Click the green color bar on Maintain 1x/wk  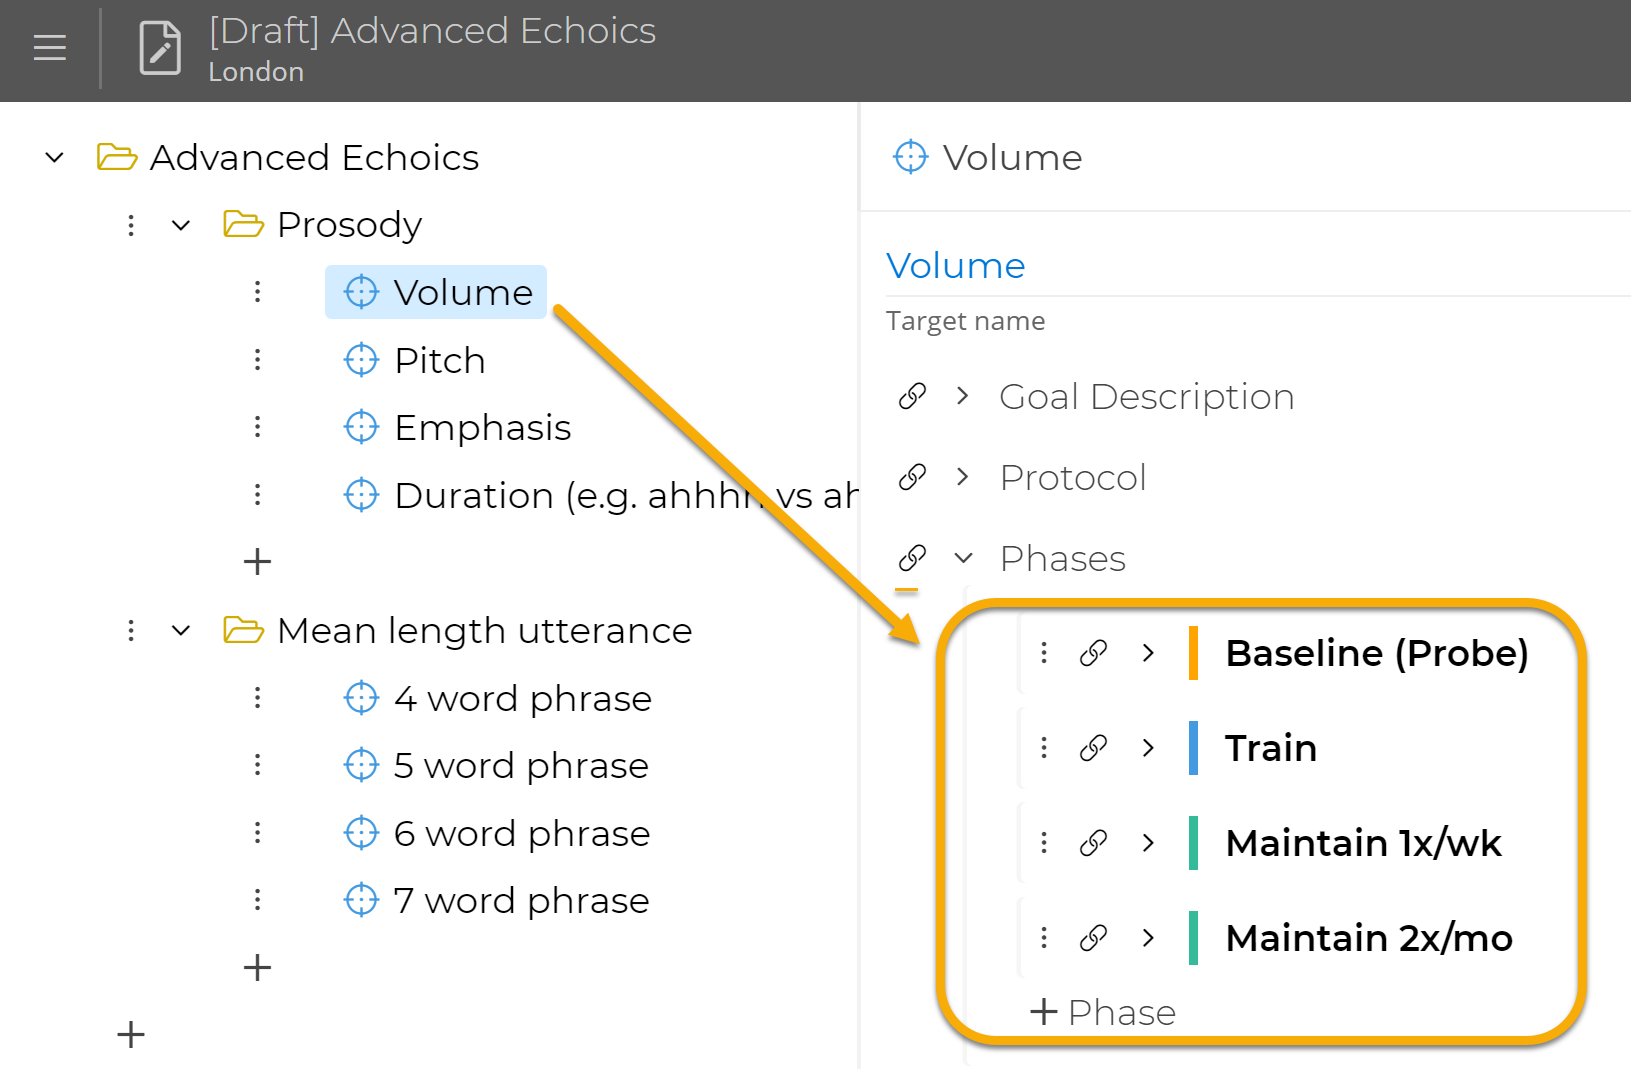coord(1193,842)
